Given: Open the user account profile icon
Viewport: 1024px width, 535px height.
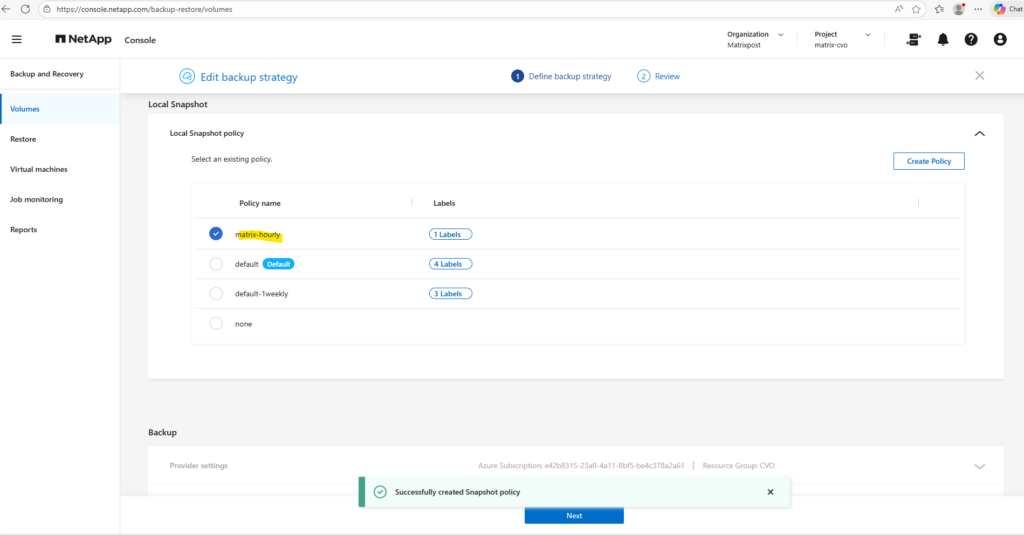Looking at the screenshot, I should pyautogui.click(x=1000, y=40).
